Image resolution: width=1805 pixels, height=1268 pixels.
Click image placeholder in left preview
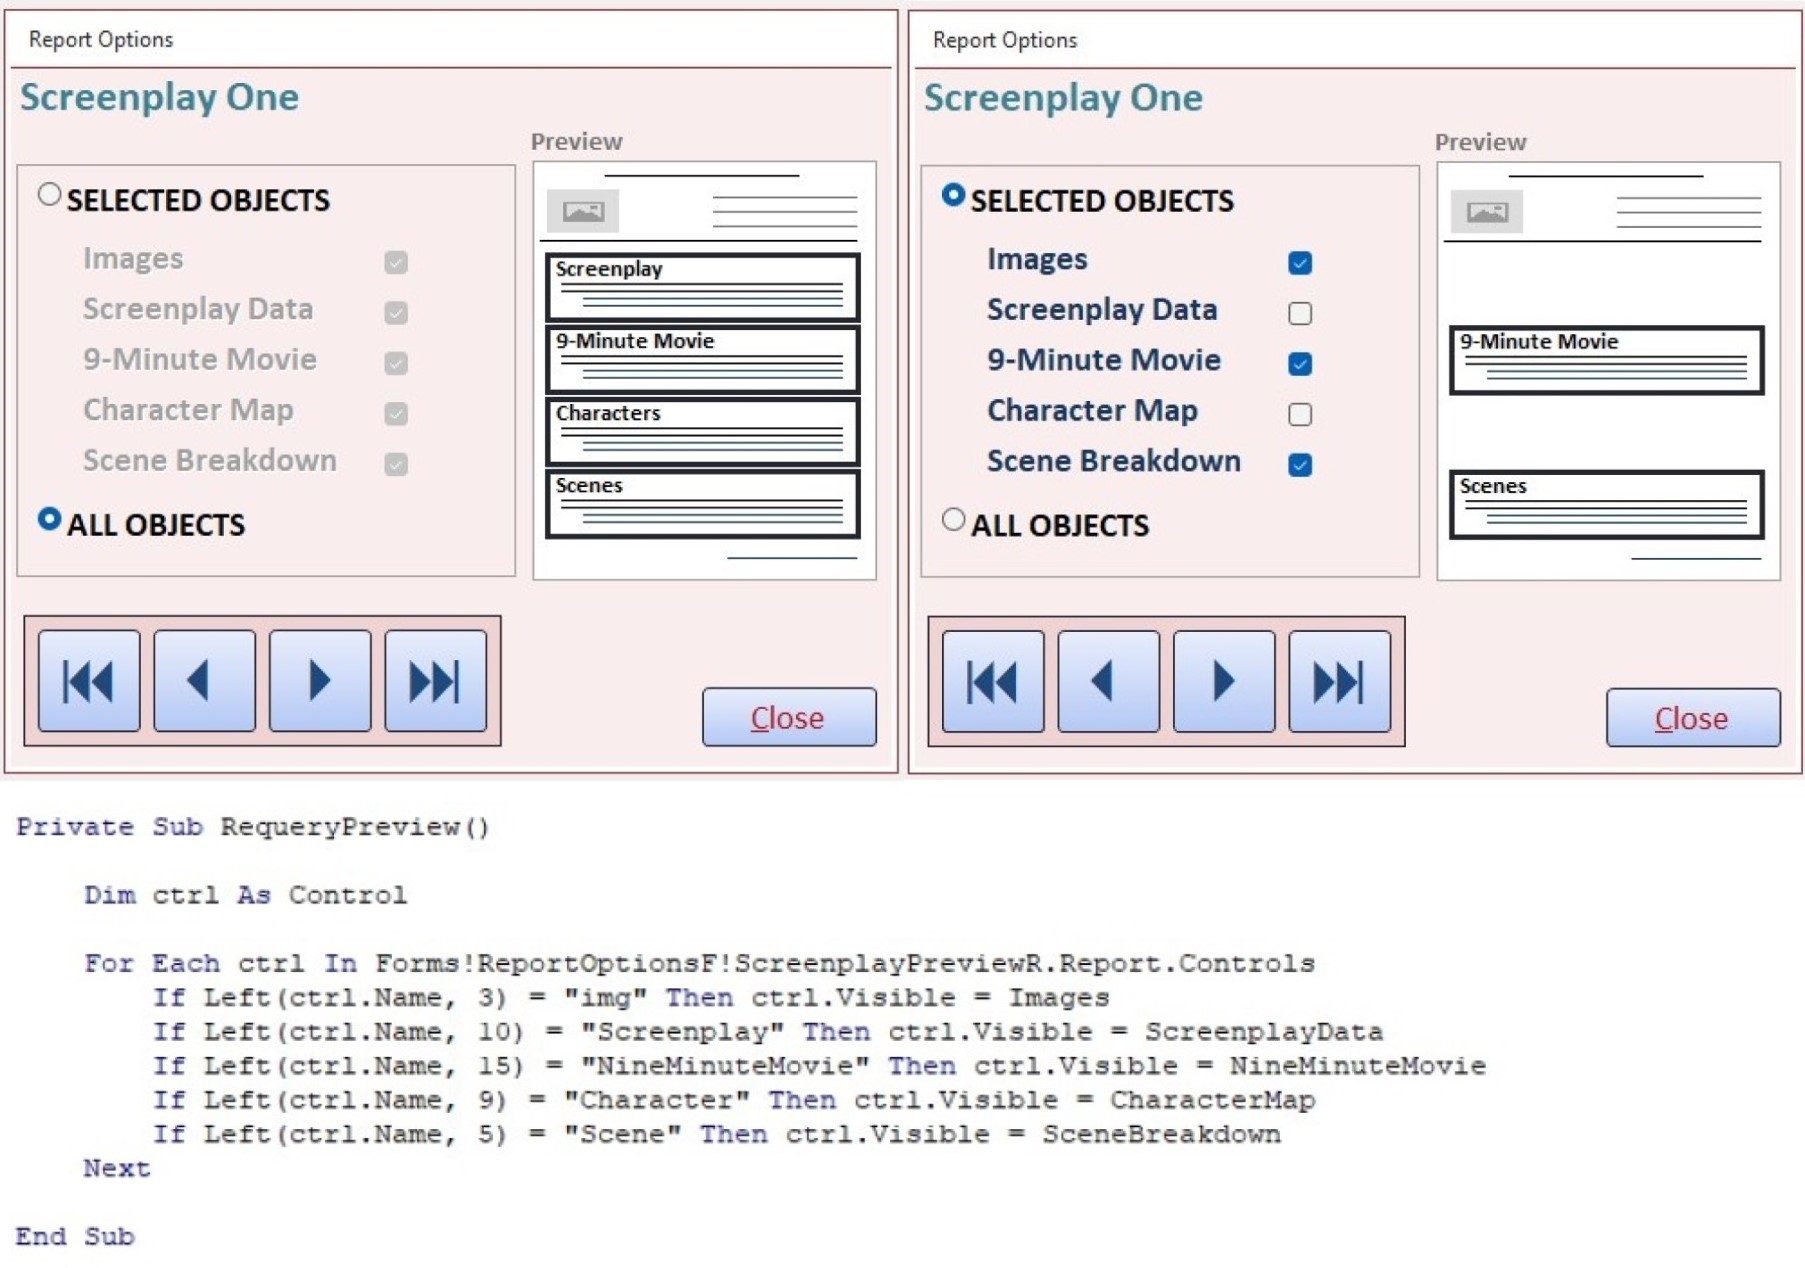(583, 211)
